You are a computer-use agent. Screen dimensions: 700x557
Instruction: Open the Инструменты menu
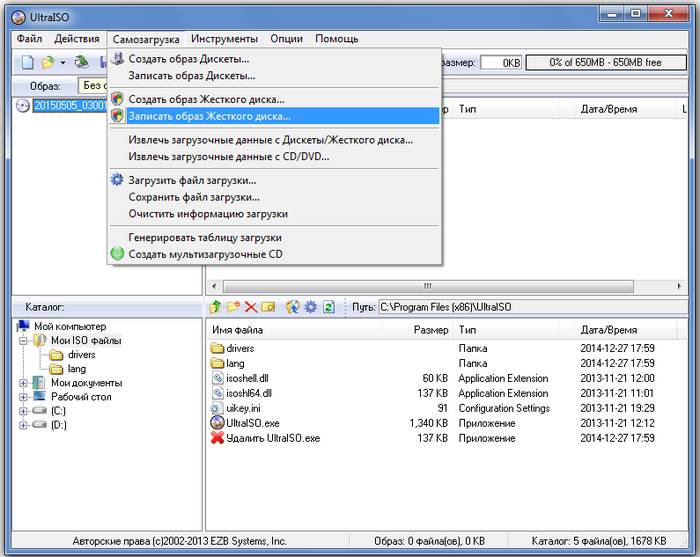(225, 39)
